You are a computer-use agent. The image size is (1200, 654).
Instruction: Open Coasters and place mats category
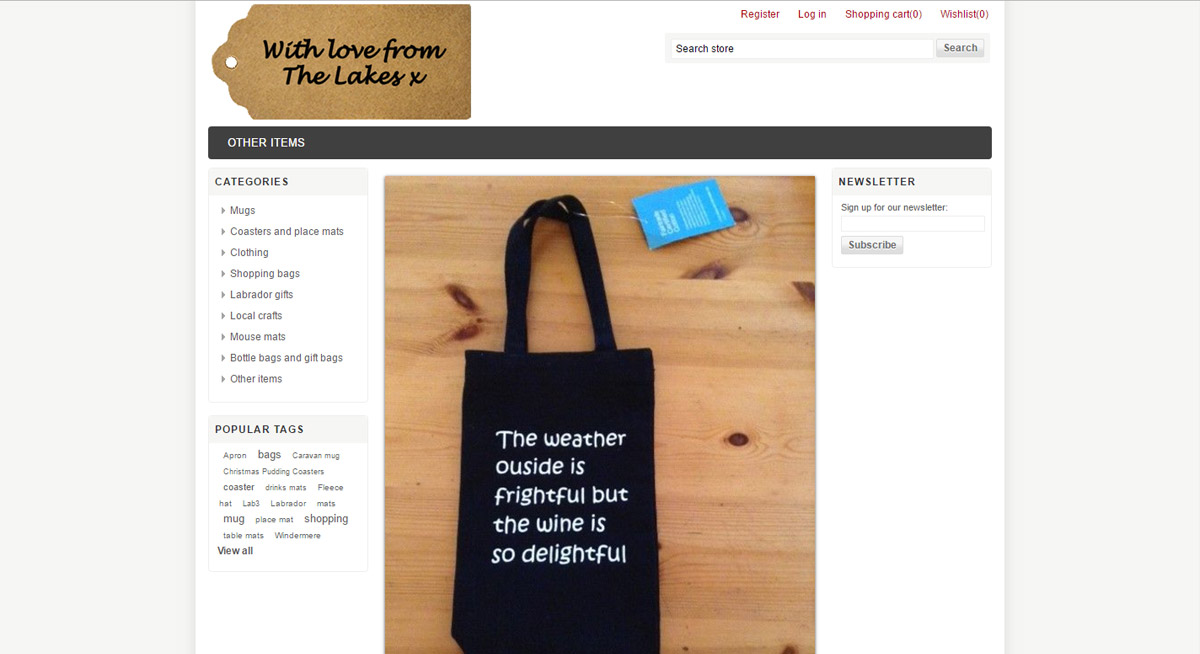click(286, 232)
